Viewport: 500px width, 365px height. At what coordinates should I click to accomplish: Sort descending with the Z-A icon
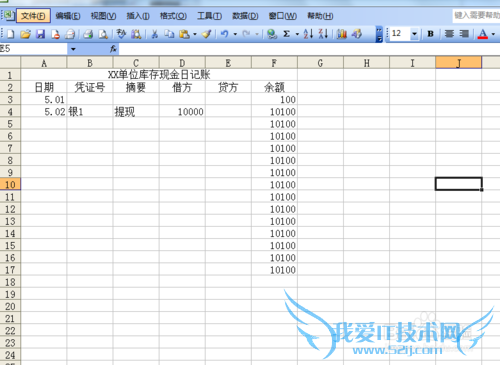tap(323, 34)
